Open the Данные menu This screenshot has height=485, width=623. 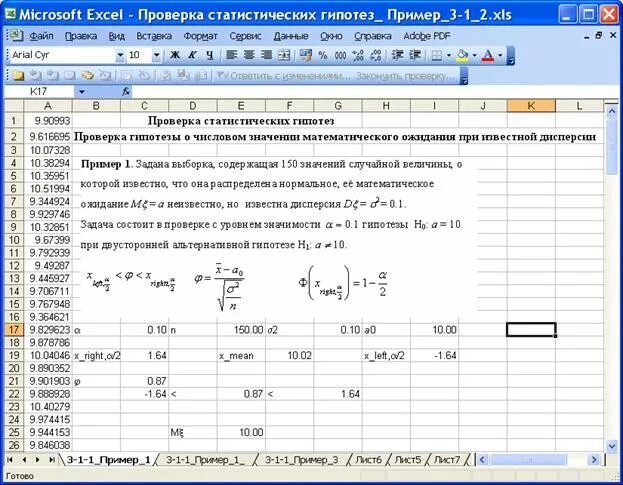[x=291, y=36]
